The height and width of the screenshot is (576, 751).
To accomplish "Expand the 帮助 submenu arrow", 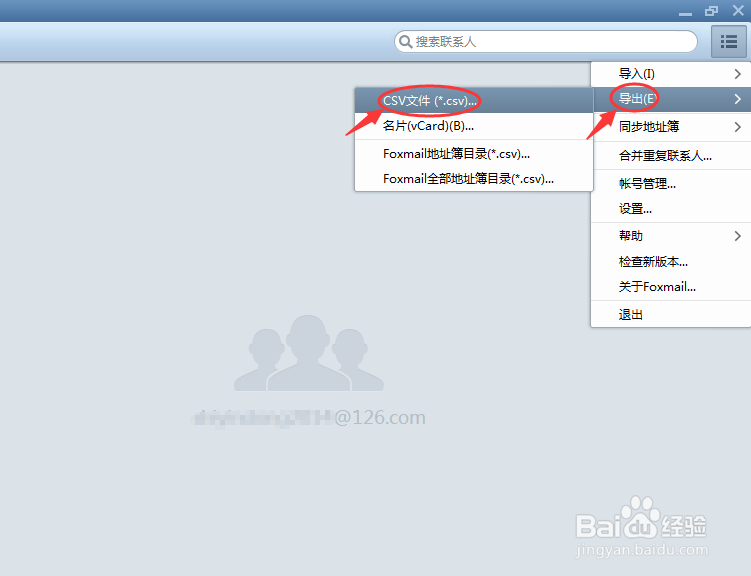I will pos(738,236).
